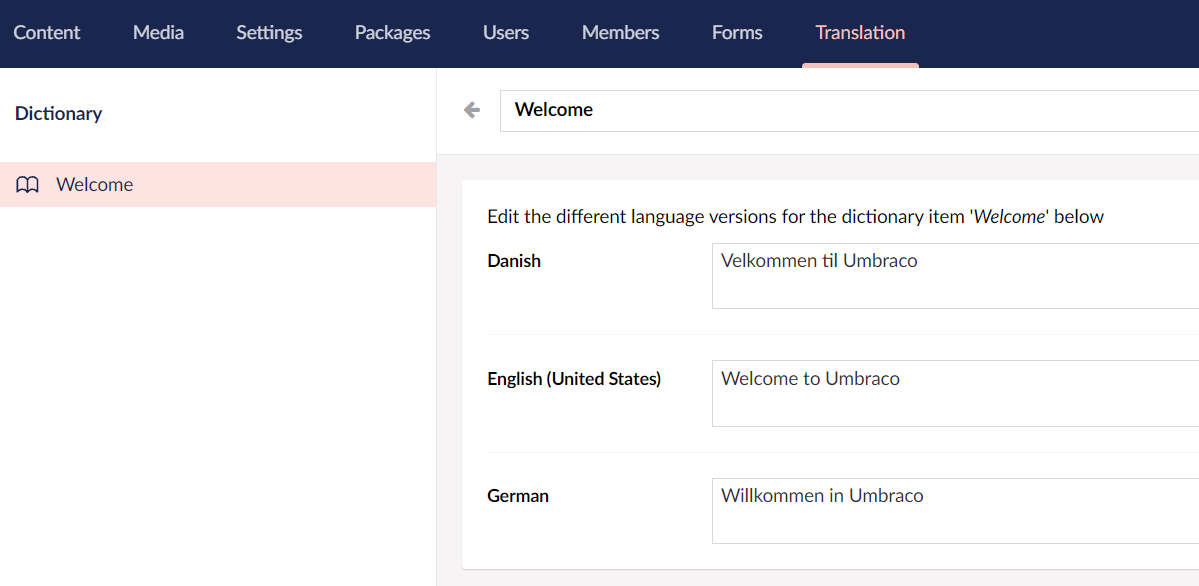Open the Members section

[x=620, y=33]
